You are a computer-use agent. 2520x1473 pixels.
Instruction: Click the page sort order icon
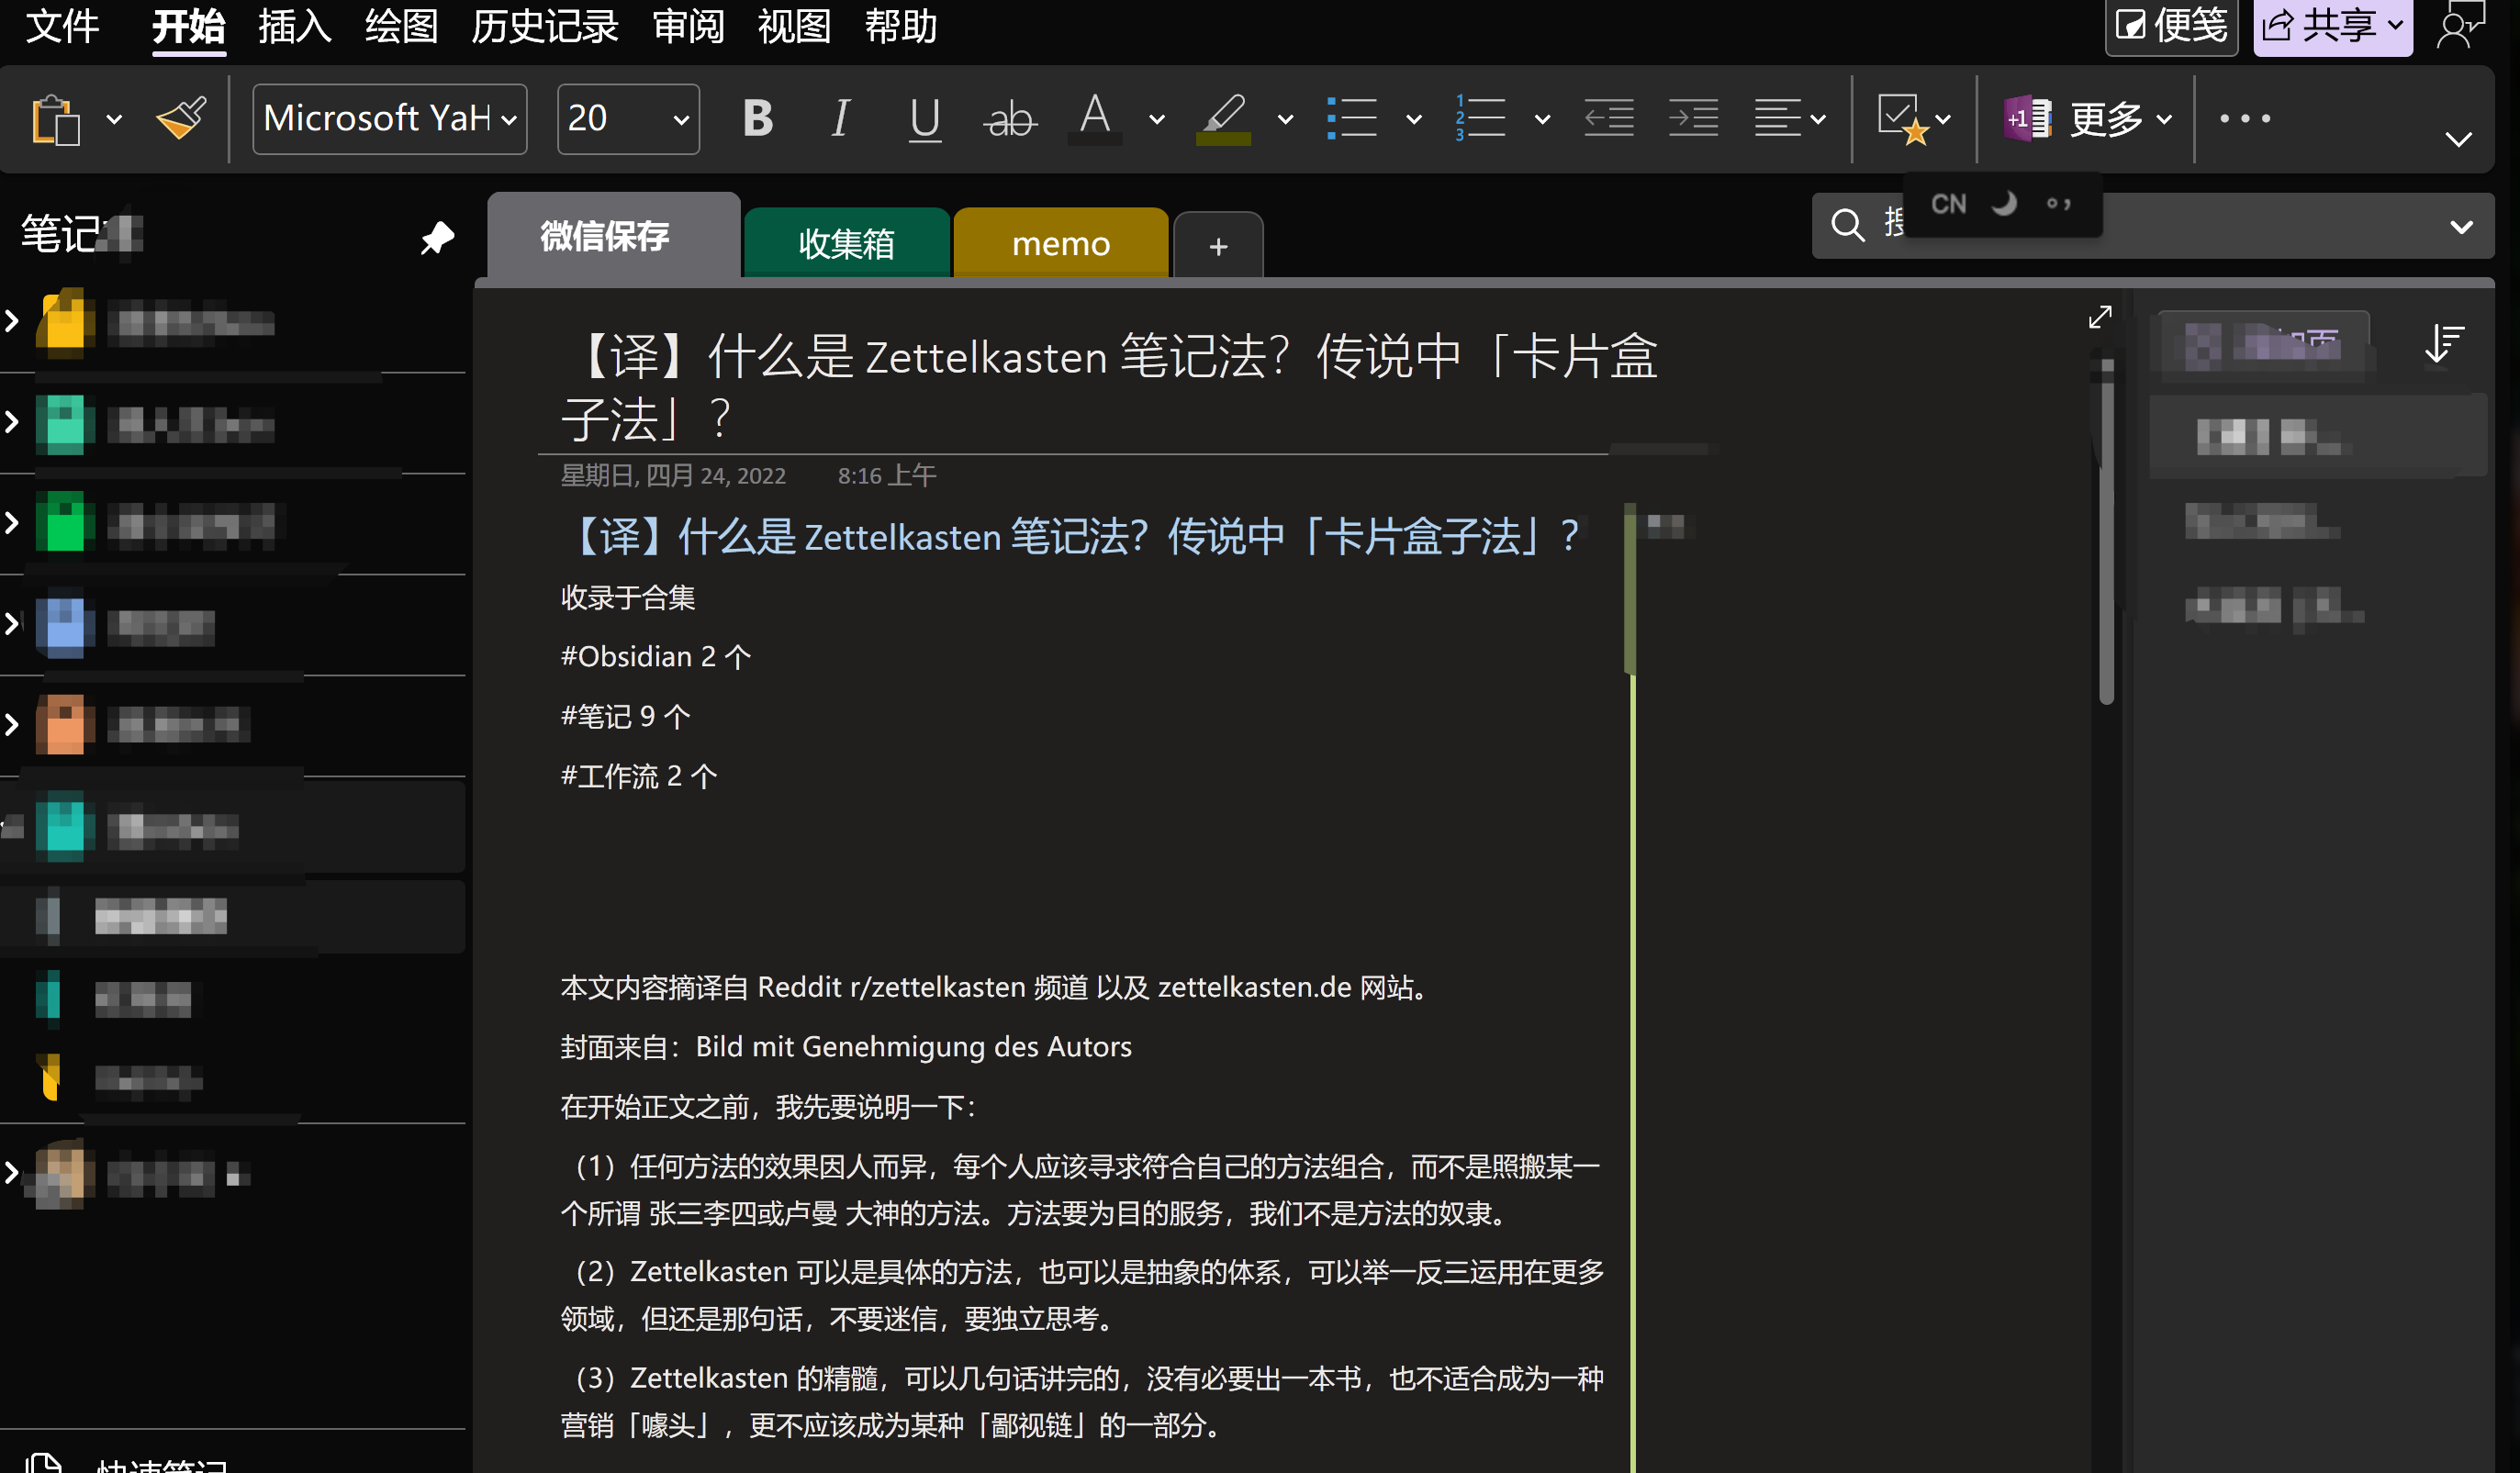(2443, 343)
